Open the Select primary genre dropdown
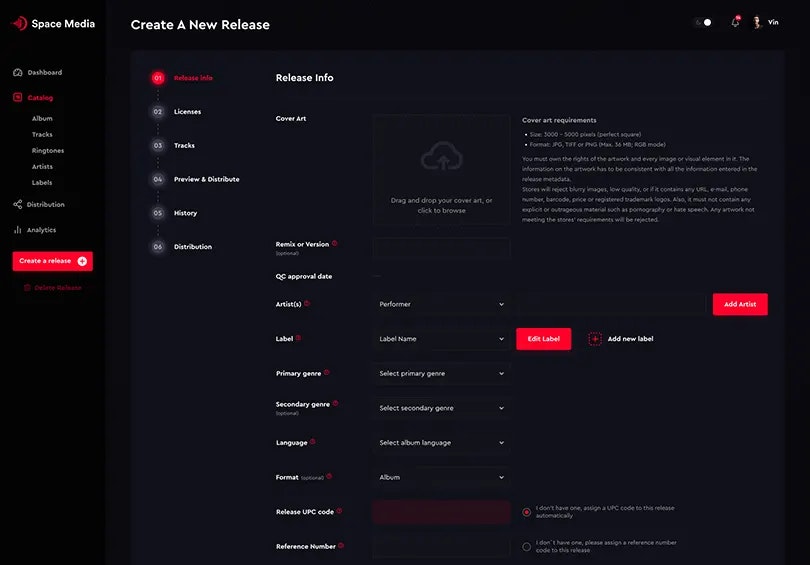The height and width of the screenshot is (565, 810). (441, 373)
